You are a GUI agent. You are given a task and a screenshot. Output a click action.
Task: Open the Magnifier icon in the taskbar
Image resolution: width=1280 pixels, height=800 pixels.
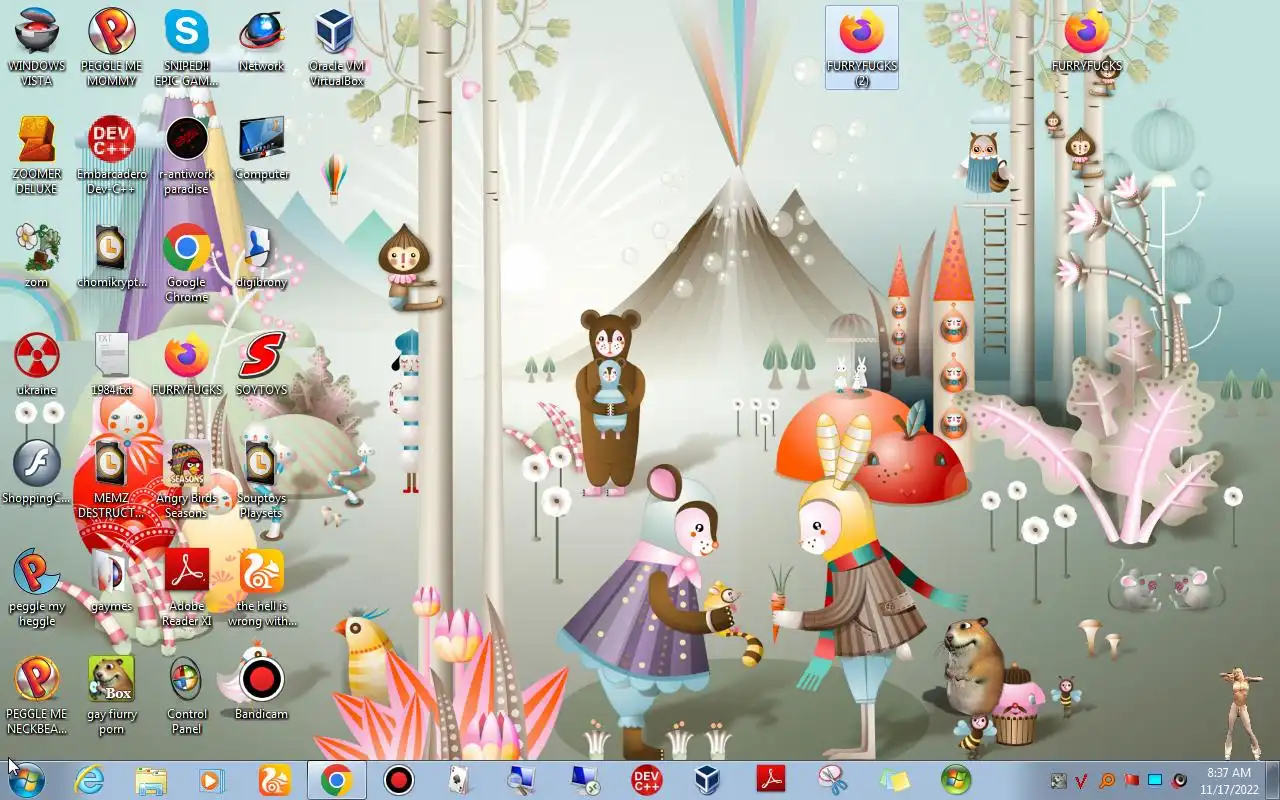[521, 780]
